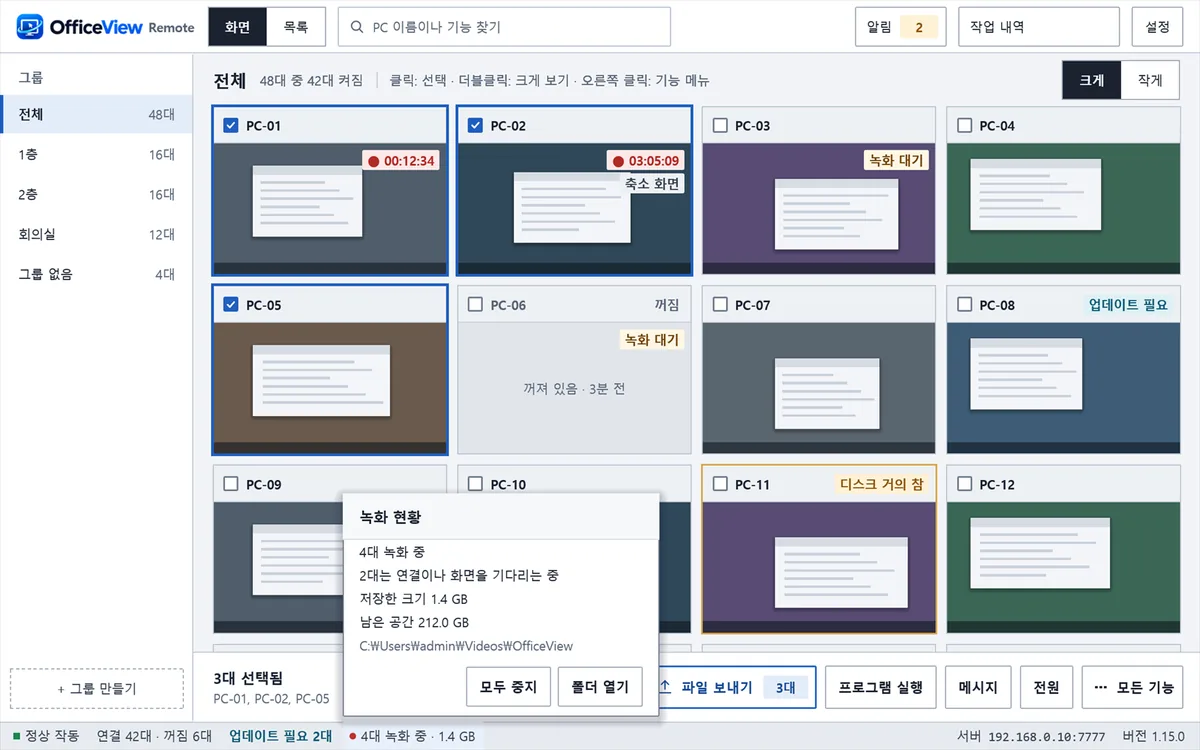Click the 축소 화면 label on PC-02

653,184
